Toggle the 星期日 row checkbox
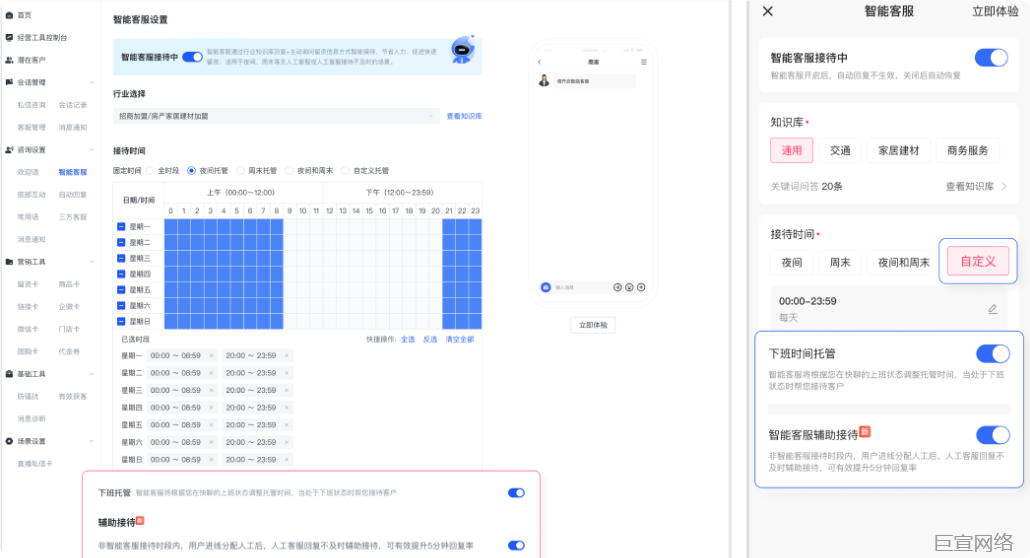This screenshot has width=1030, height=558. [121, 321]
